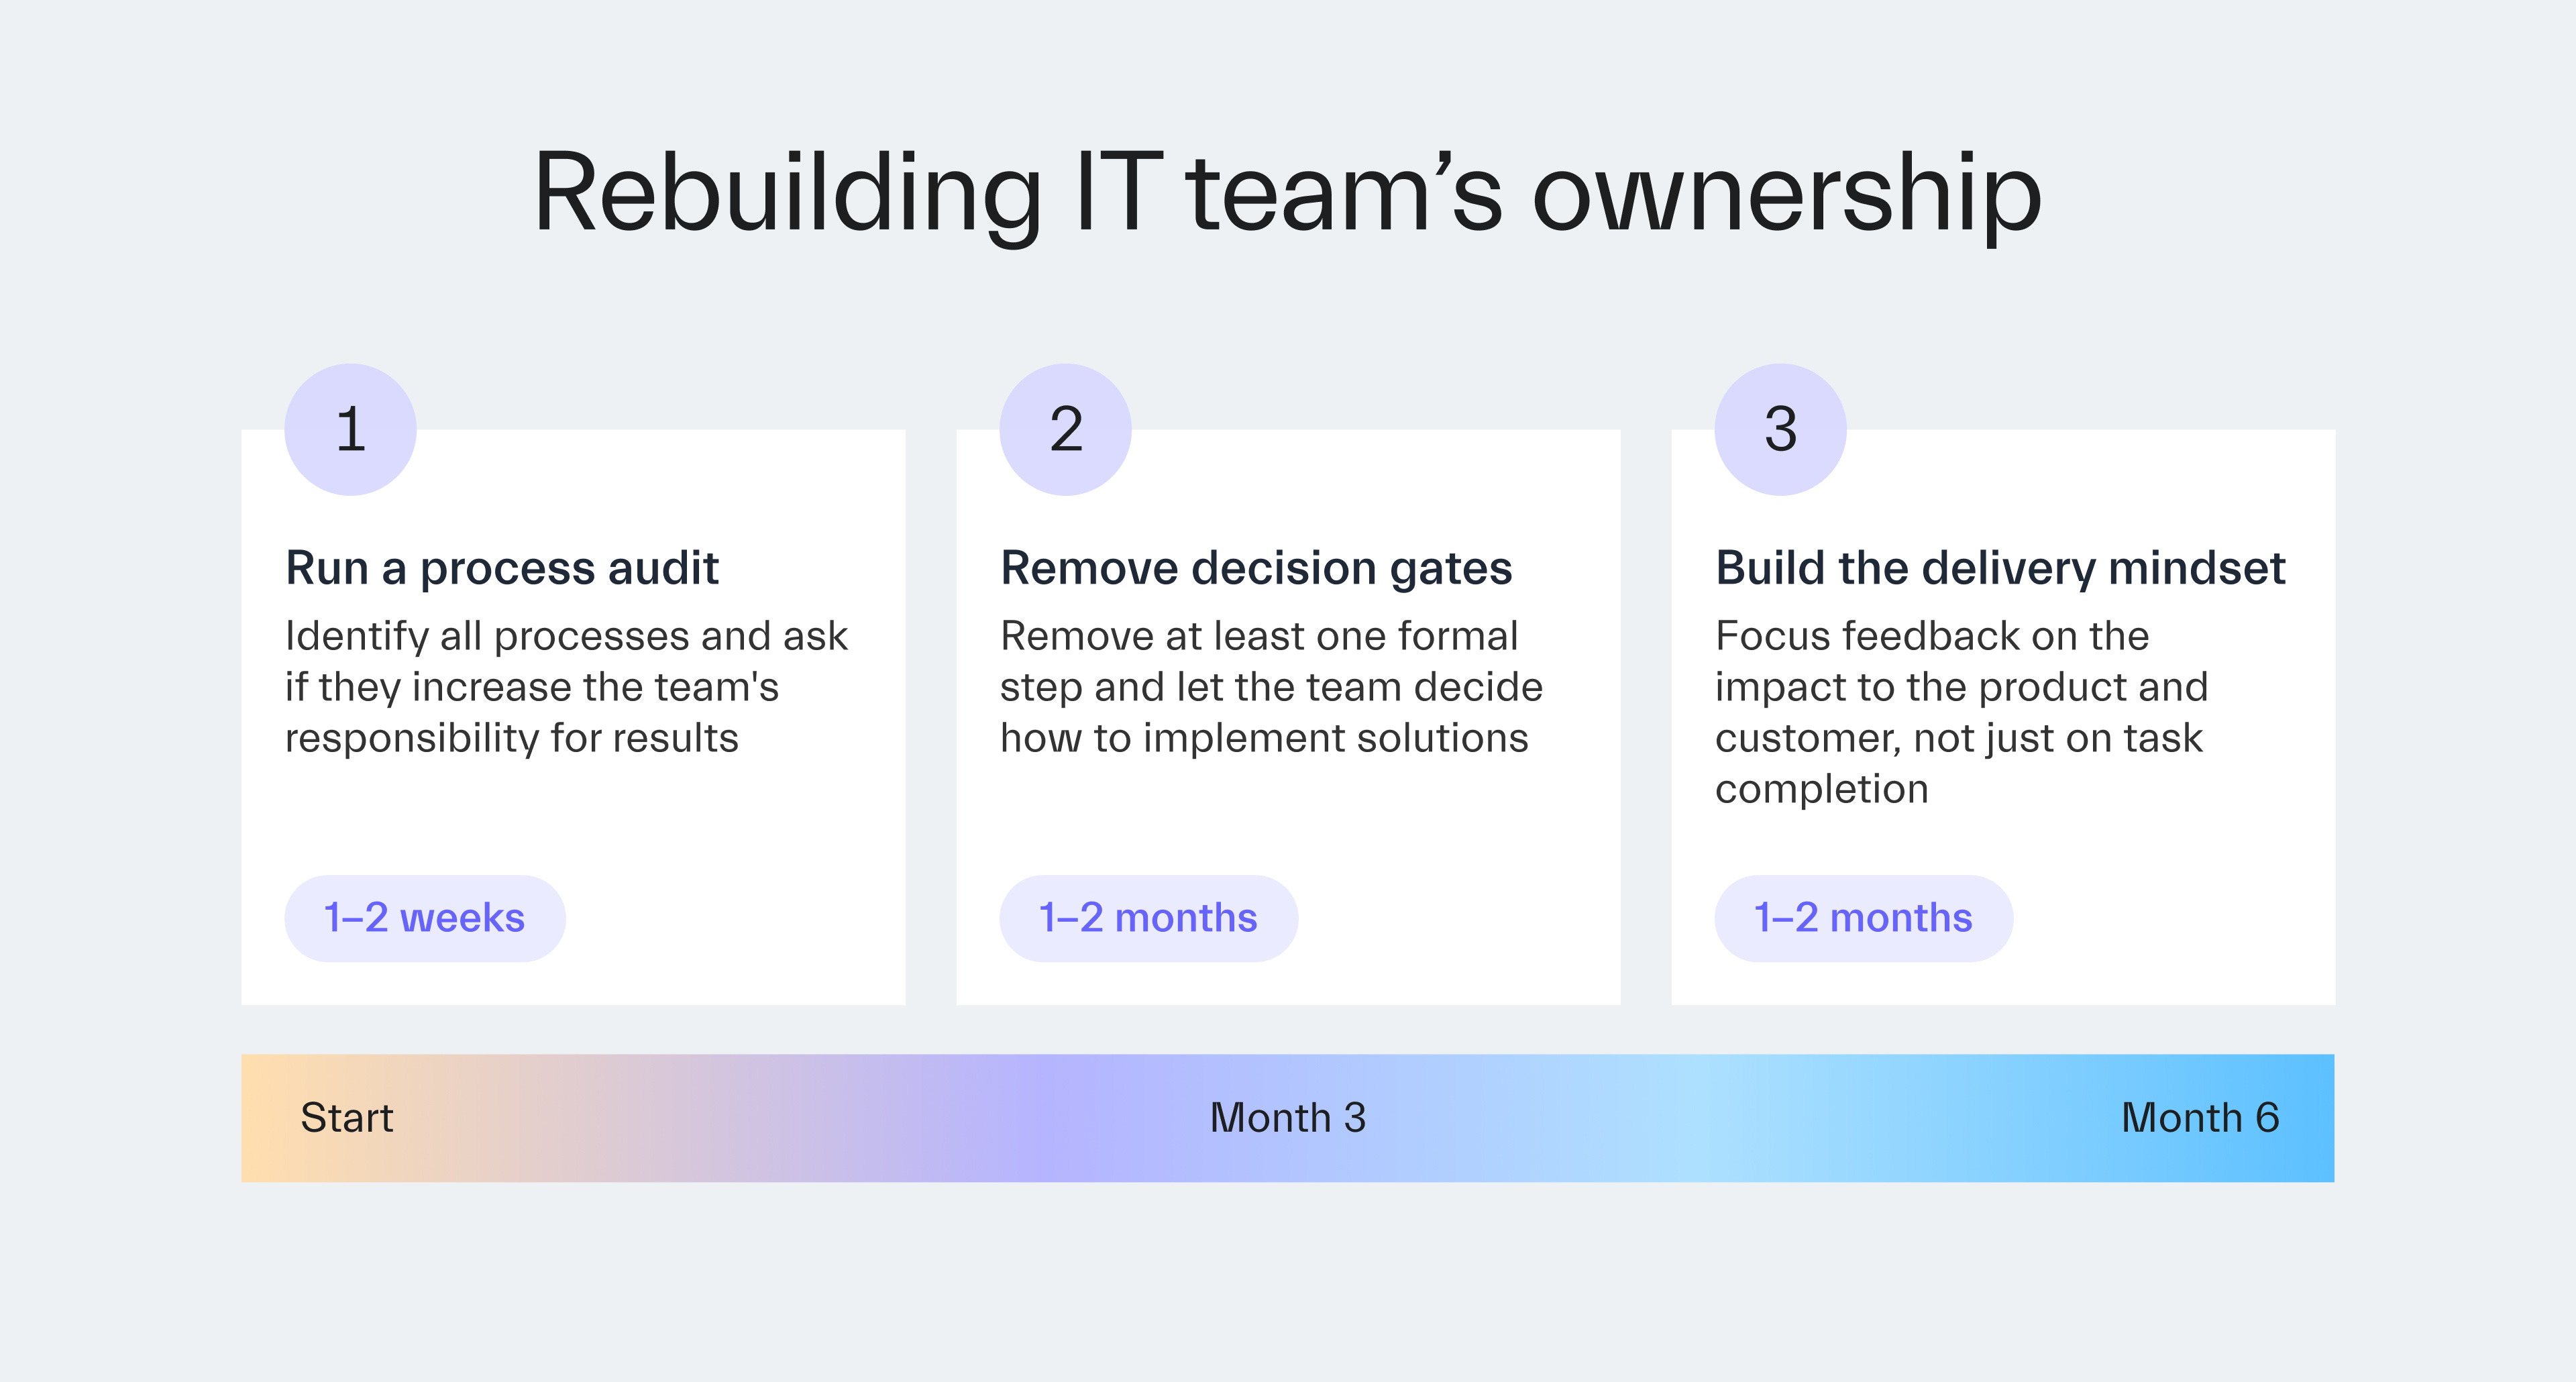Click the 'Focus feedback on the impact' description
Image resolution: width=2576 pixels, height=1382 pixels.
[1932, 636]
